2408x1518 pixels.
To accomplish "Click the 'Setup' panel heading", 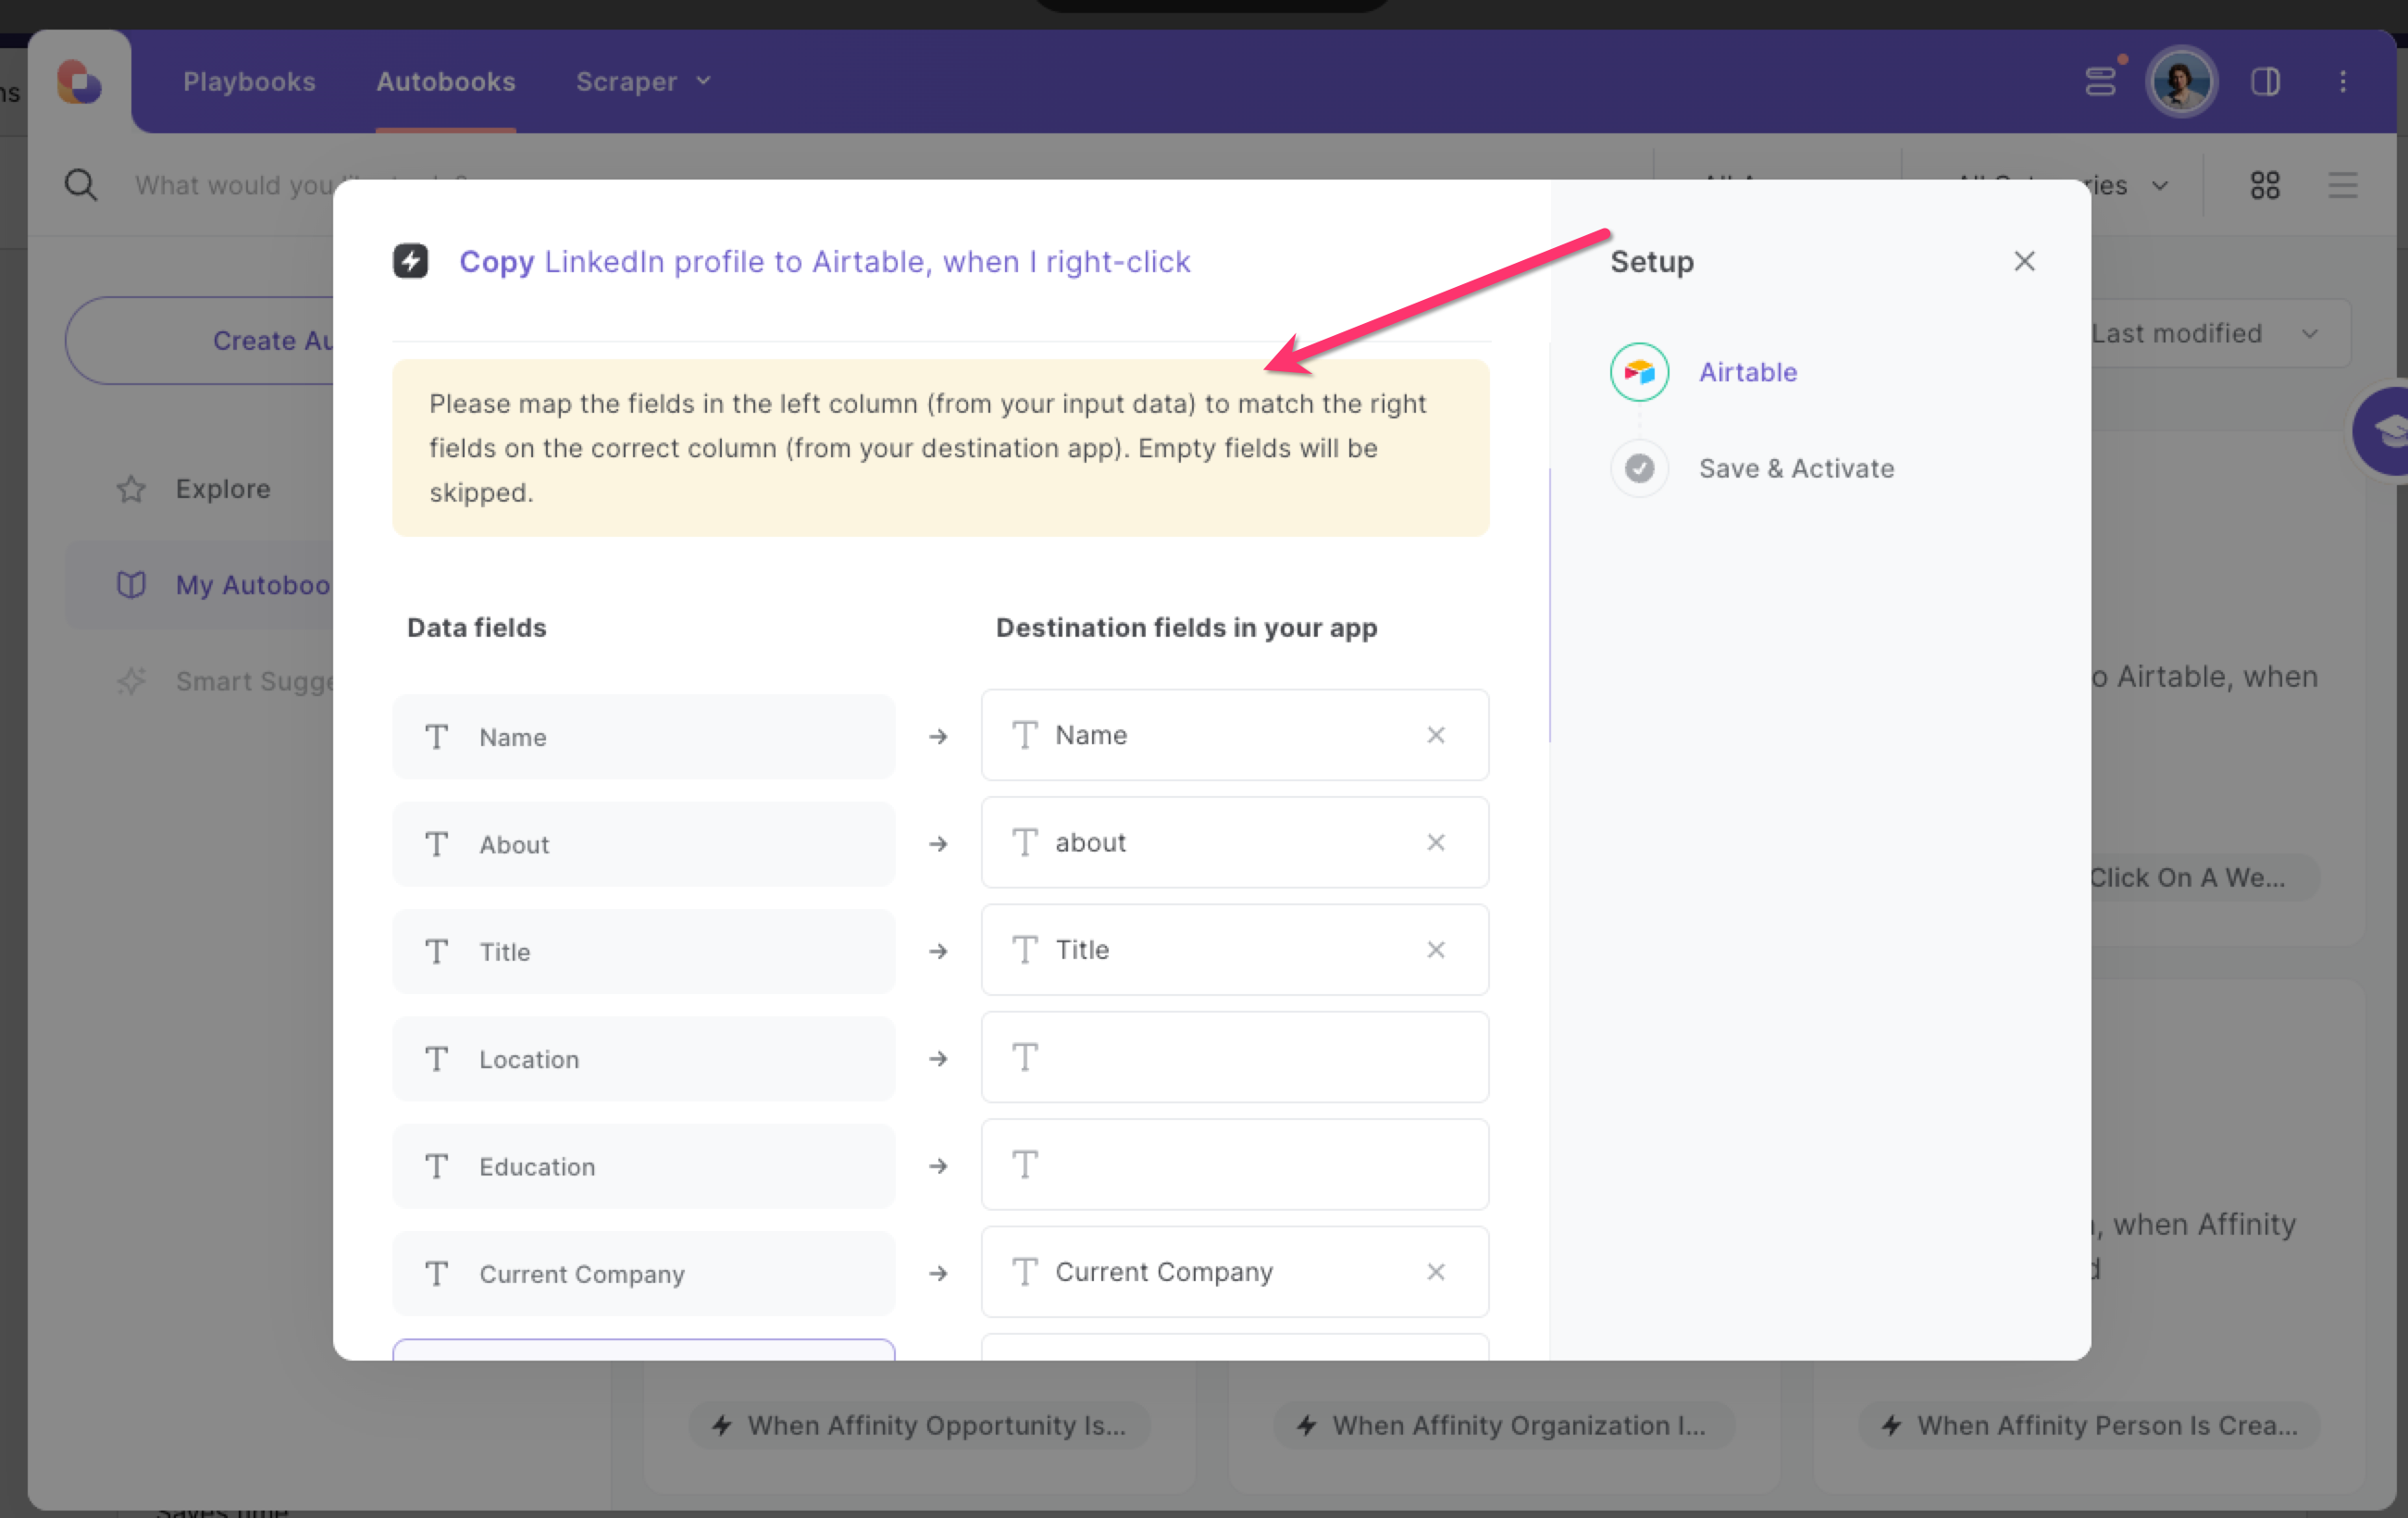I will coord(1651,262).
